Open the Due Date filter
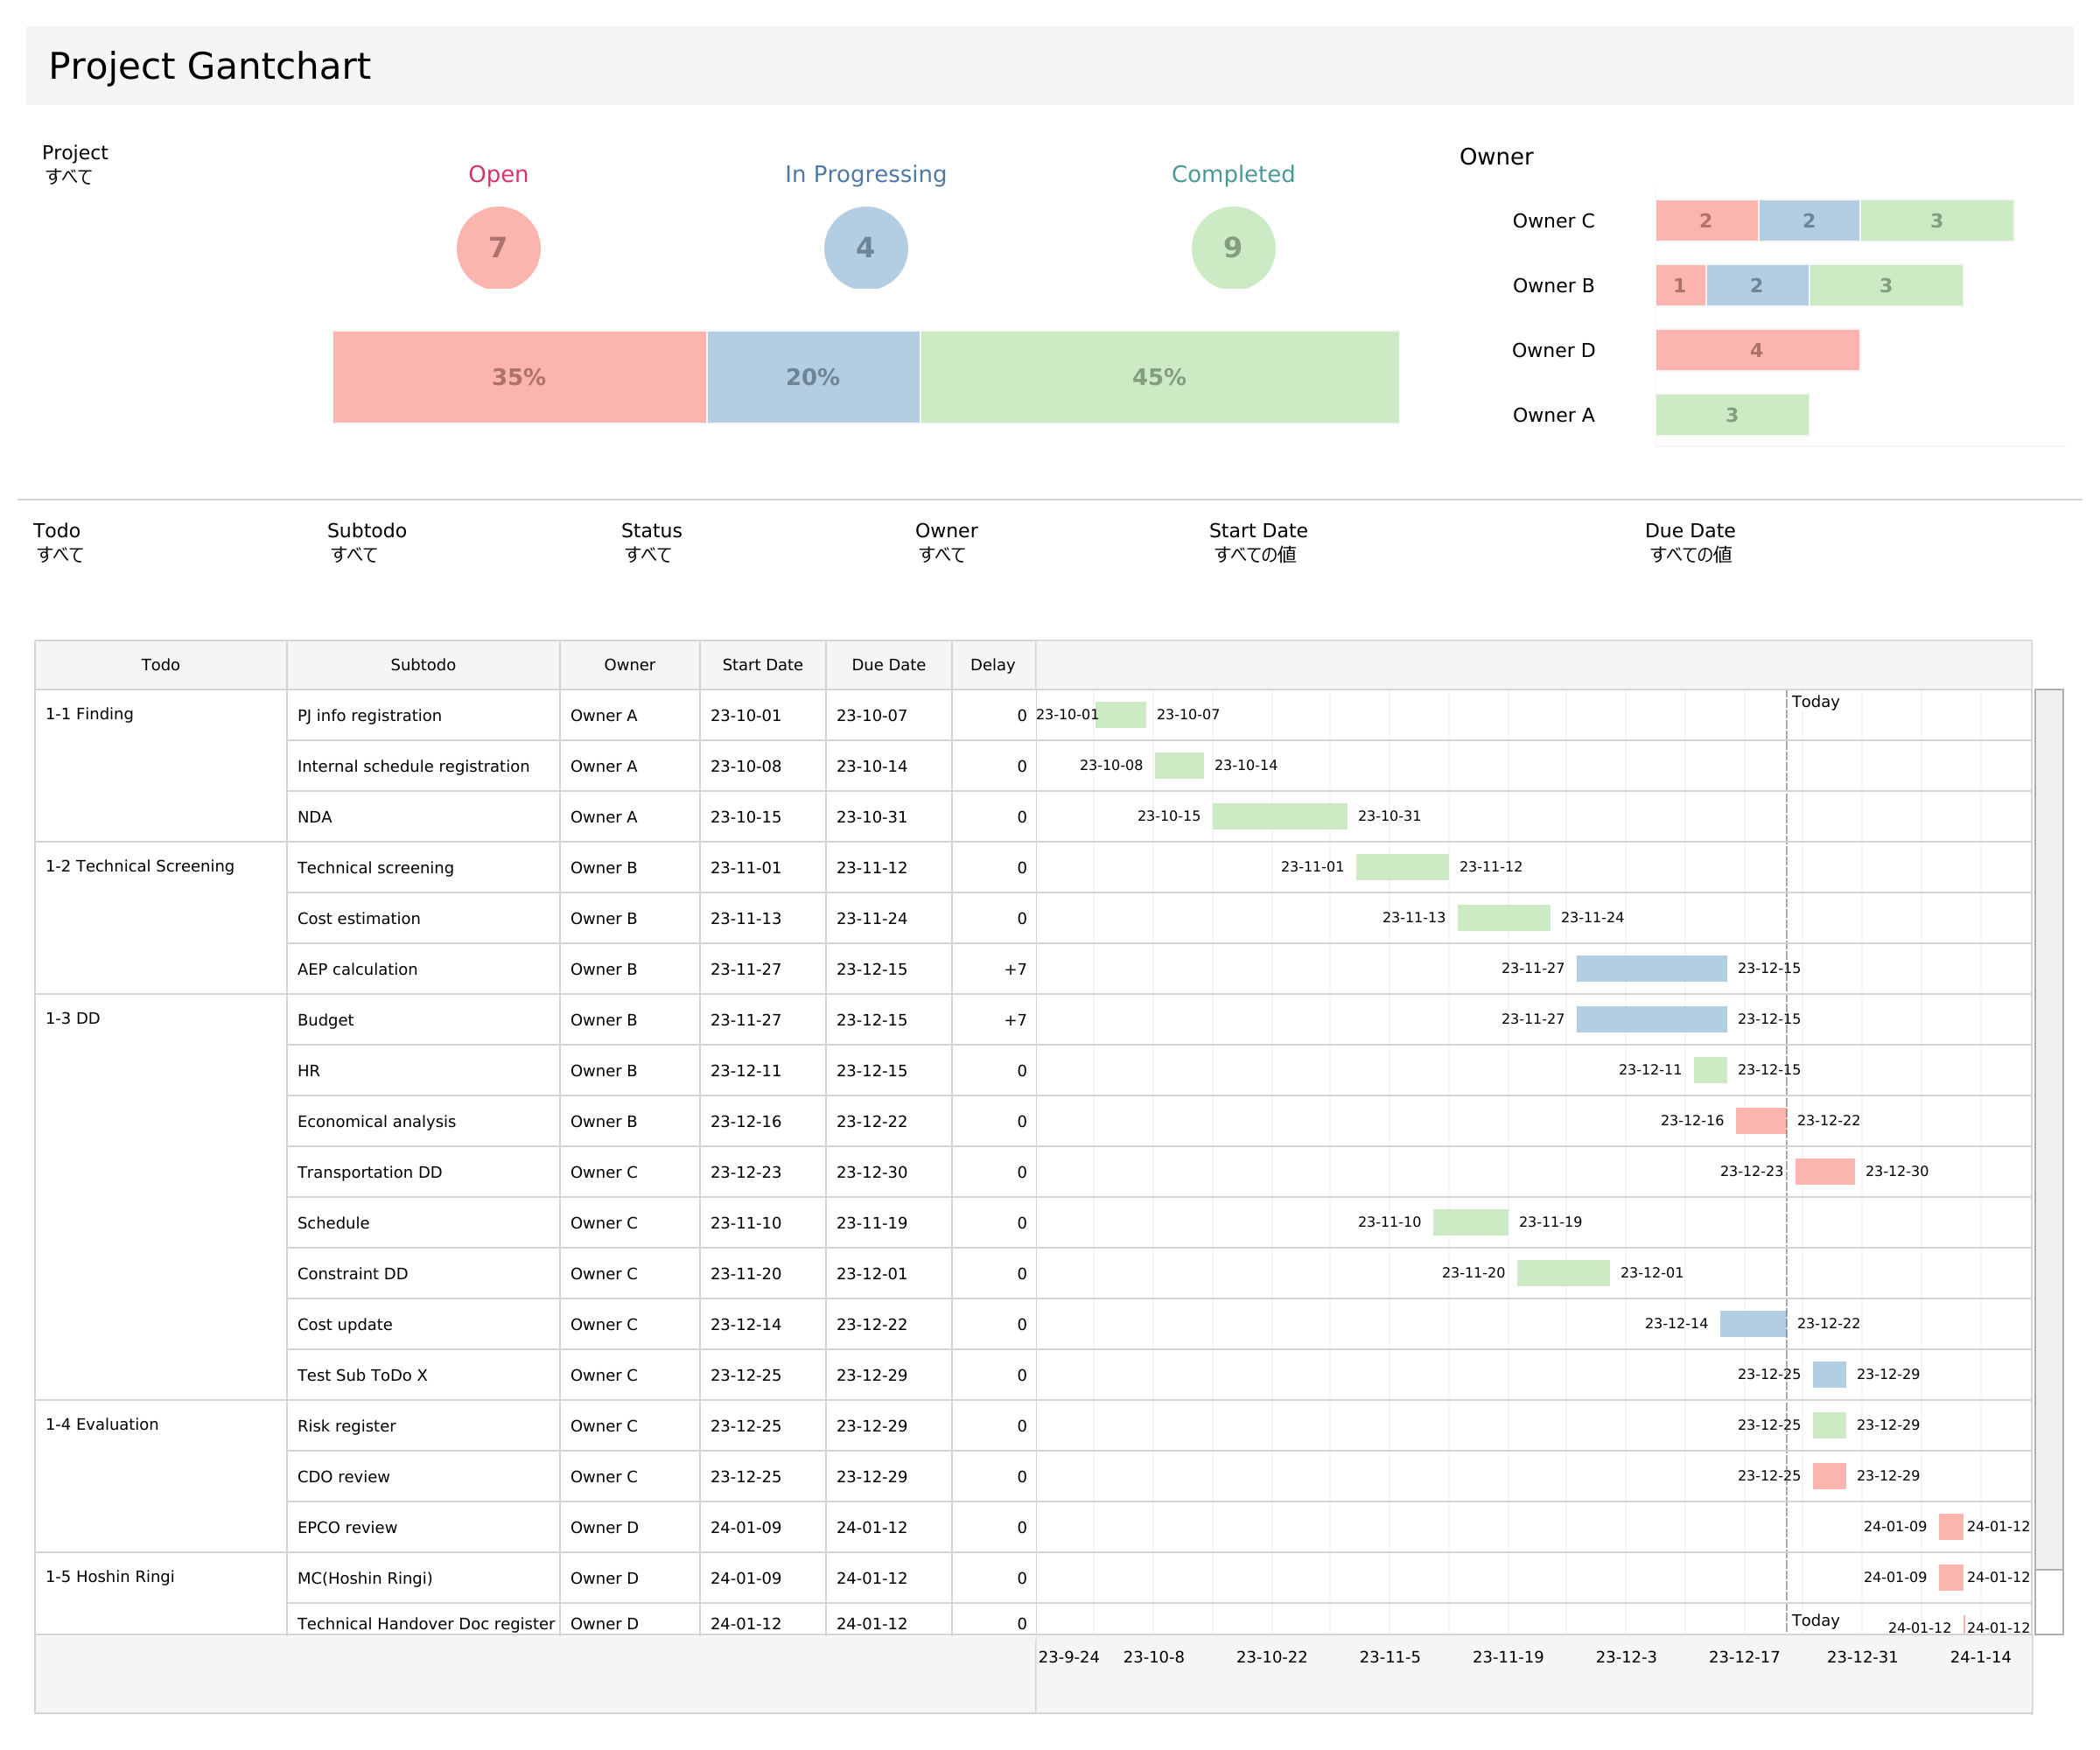2100x1750 pixels. [x=1690, y=555]
